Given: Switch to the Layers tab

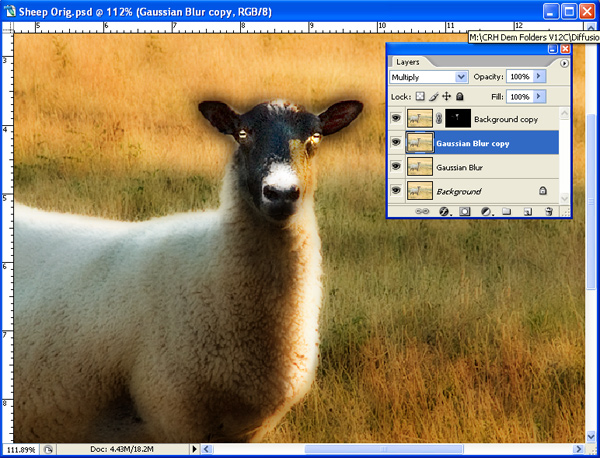Looking at the screenshot, I should [x=408, y=62].
